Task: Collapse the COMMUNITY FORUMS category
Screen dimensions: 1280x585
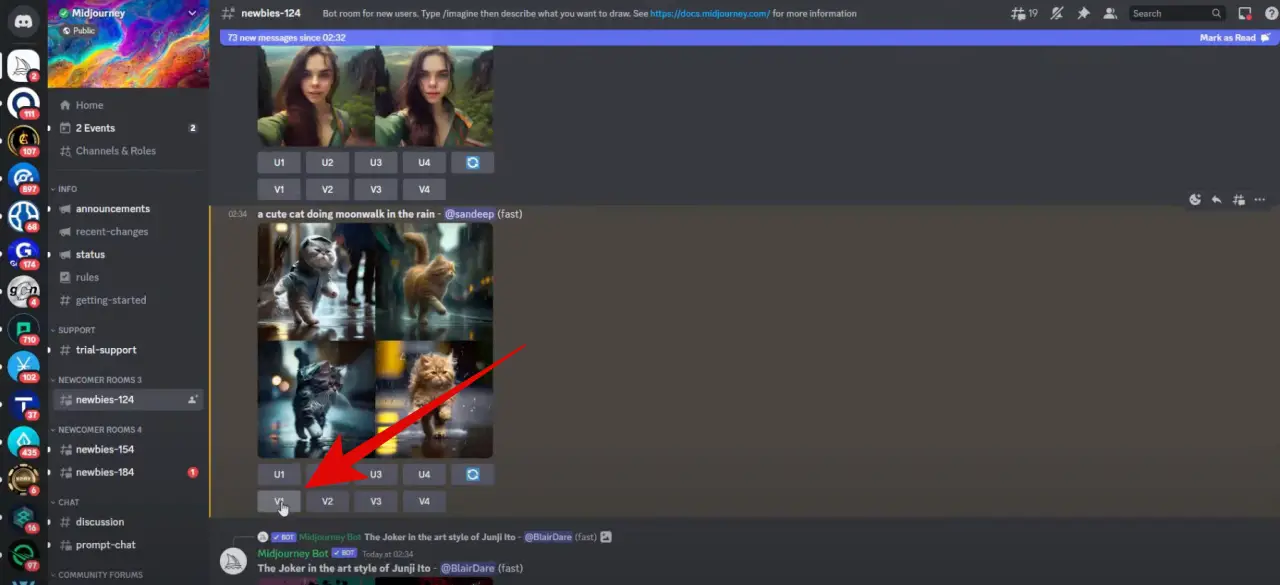Action: pos(100,575)
